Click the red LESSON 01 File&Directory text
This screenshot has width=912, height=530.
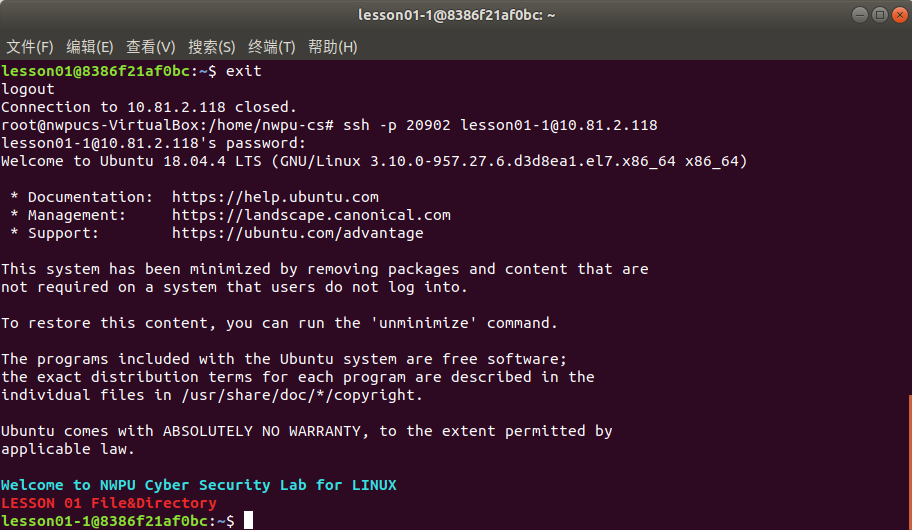click(109, 503)
